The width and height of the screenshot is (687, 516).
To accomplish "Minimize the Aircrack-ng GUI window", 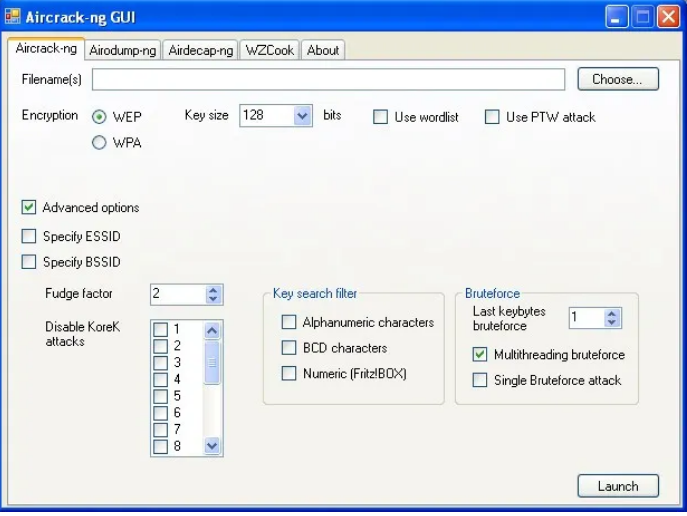I will tap(616, 17).
